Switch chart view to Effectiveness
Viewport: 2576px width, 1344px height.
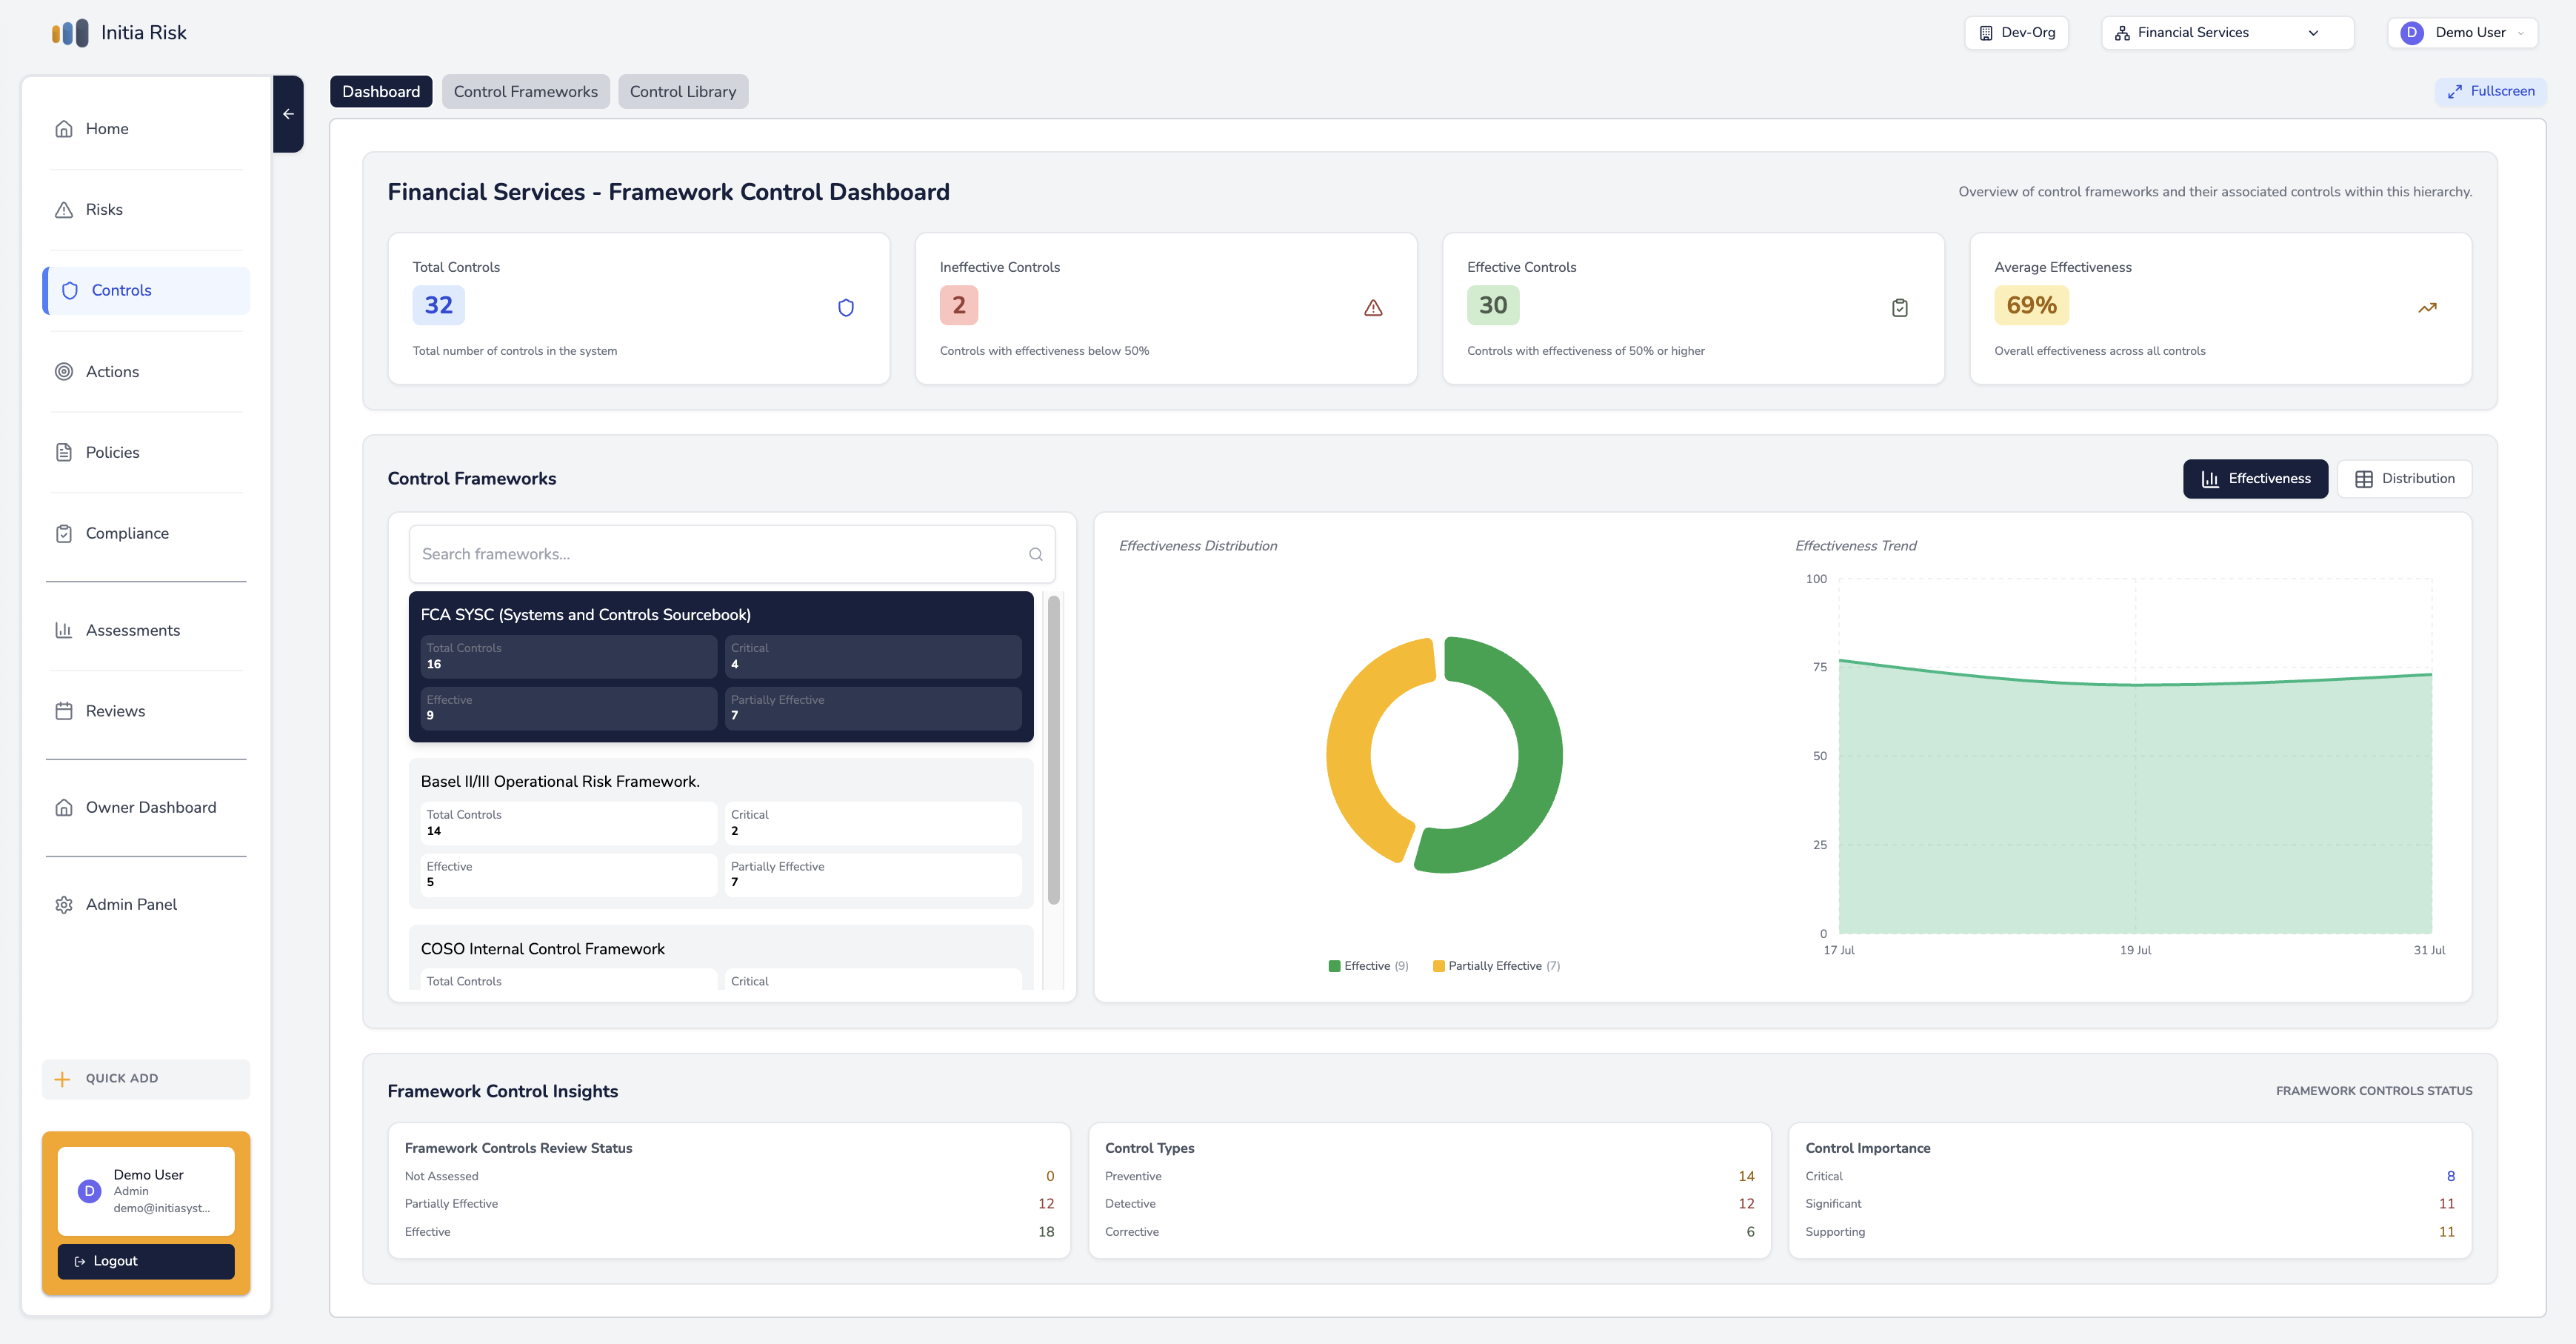pos(2255,479)
